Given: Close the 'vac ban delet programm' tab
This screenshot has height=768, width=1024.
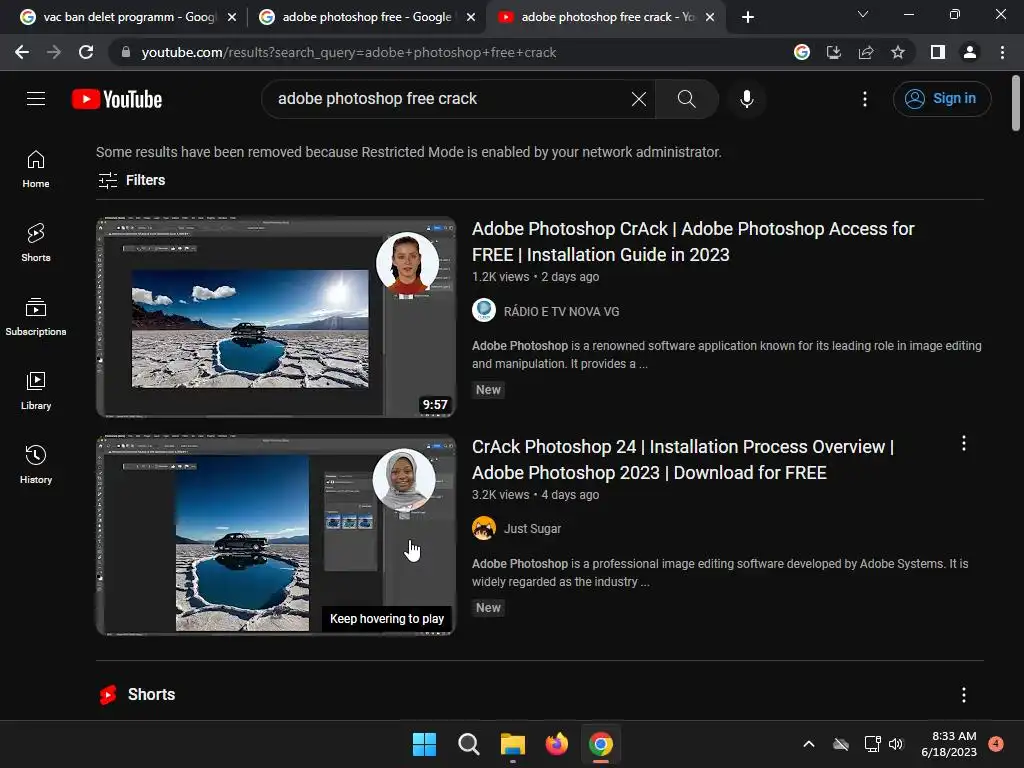Looking at the screenshot, I should pyautogui.click(x=232, y=17).
